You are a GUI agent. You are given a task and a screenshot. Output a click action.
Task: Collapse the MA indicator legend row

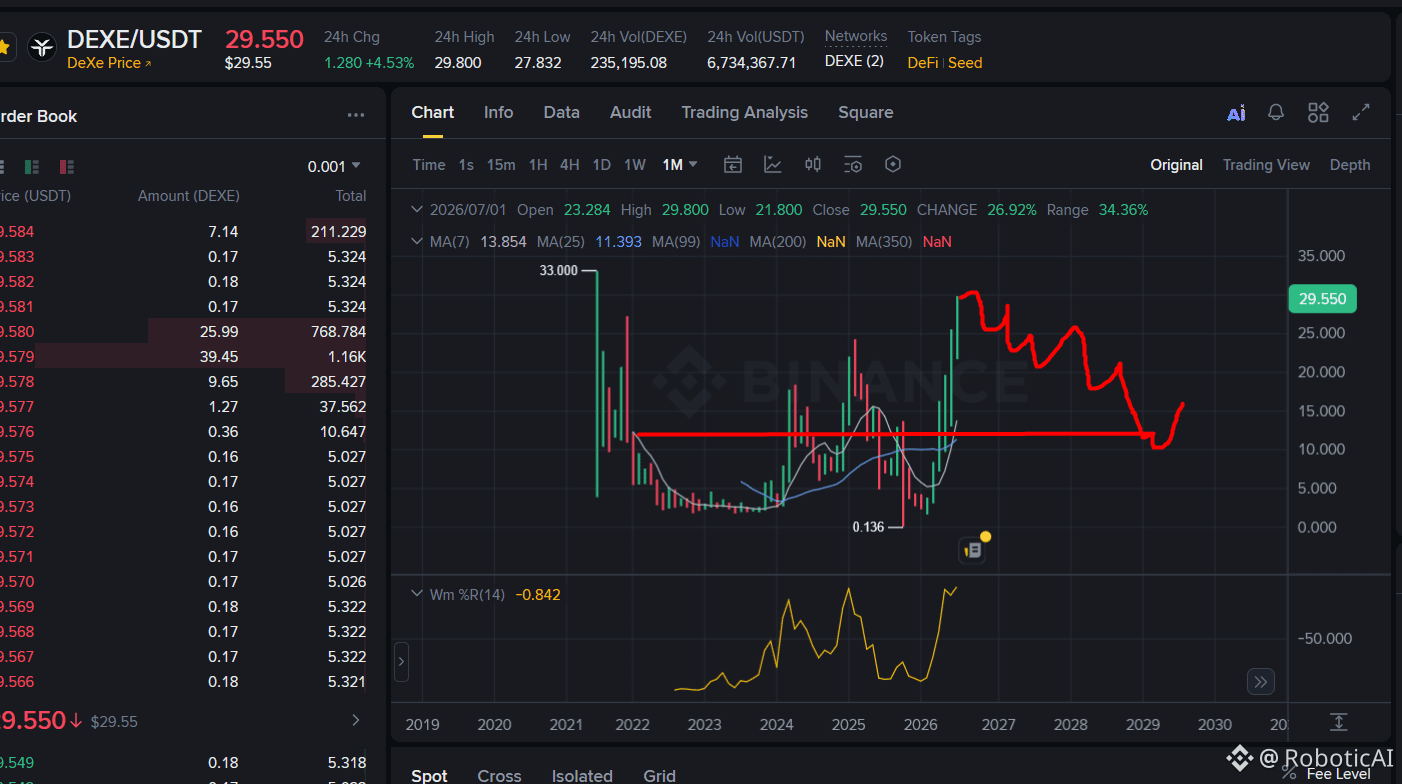coord(417,242)
